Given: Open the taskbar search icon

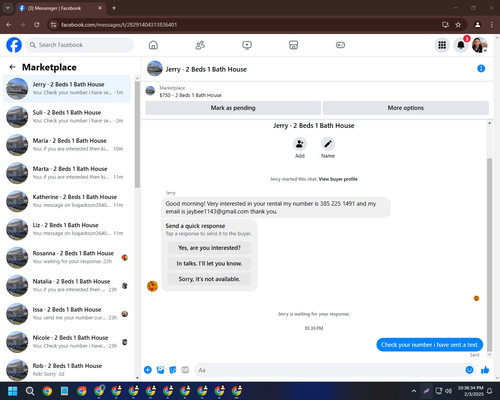Looking at the screenshot, I should [x=30, y=391].
